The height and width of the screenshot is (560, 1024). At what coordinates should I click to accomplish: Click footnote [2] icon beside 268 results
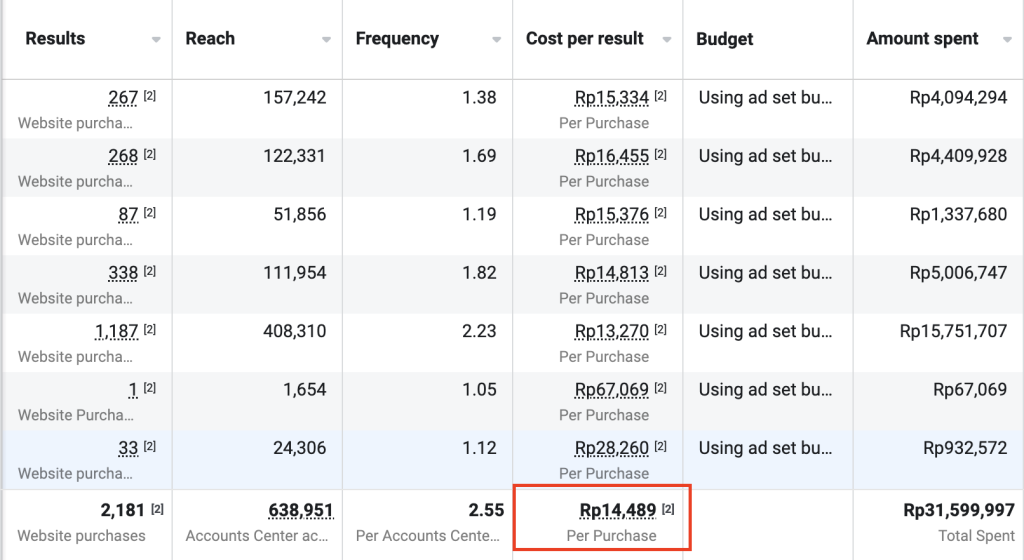pos(150,155)
